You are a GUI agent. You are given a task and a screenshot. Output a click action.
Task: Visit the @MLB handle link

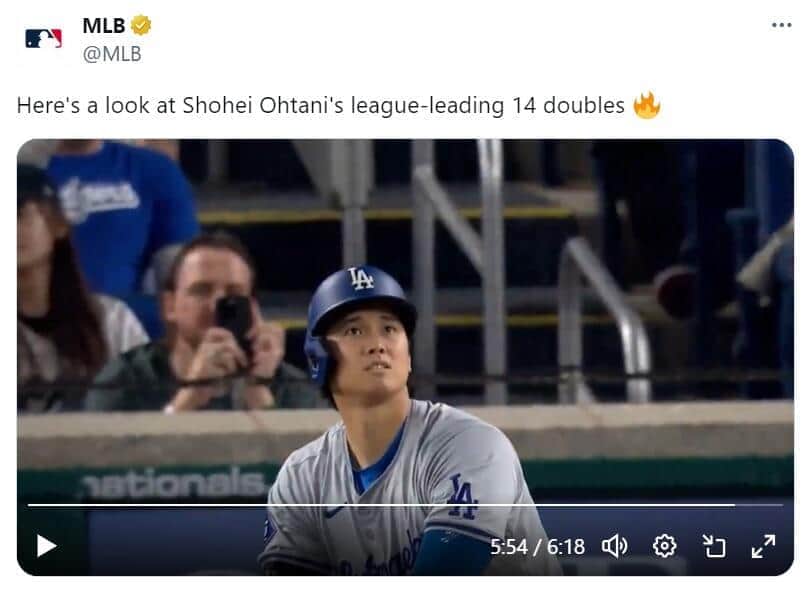pos(111,54)
